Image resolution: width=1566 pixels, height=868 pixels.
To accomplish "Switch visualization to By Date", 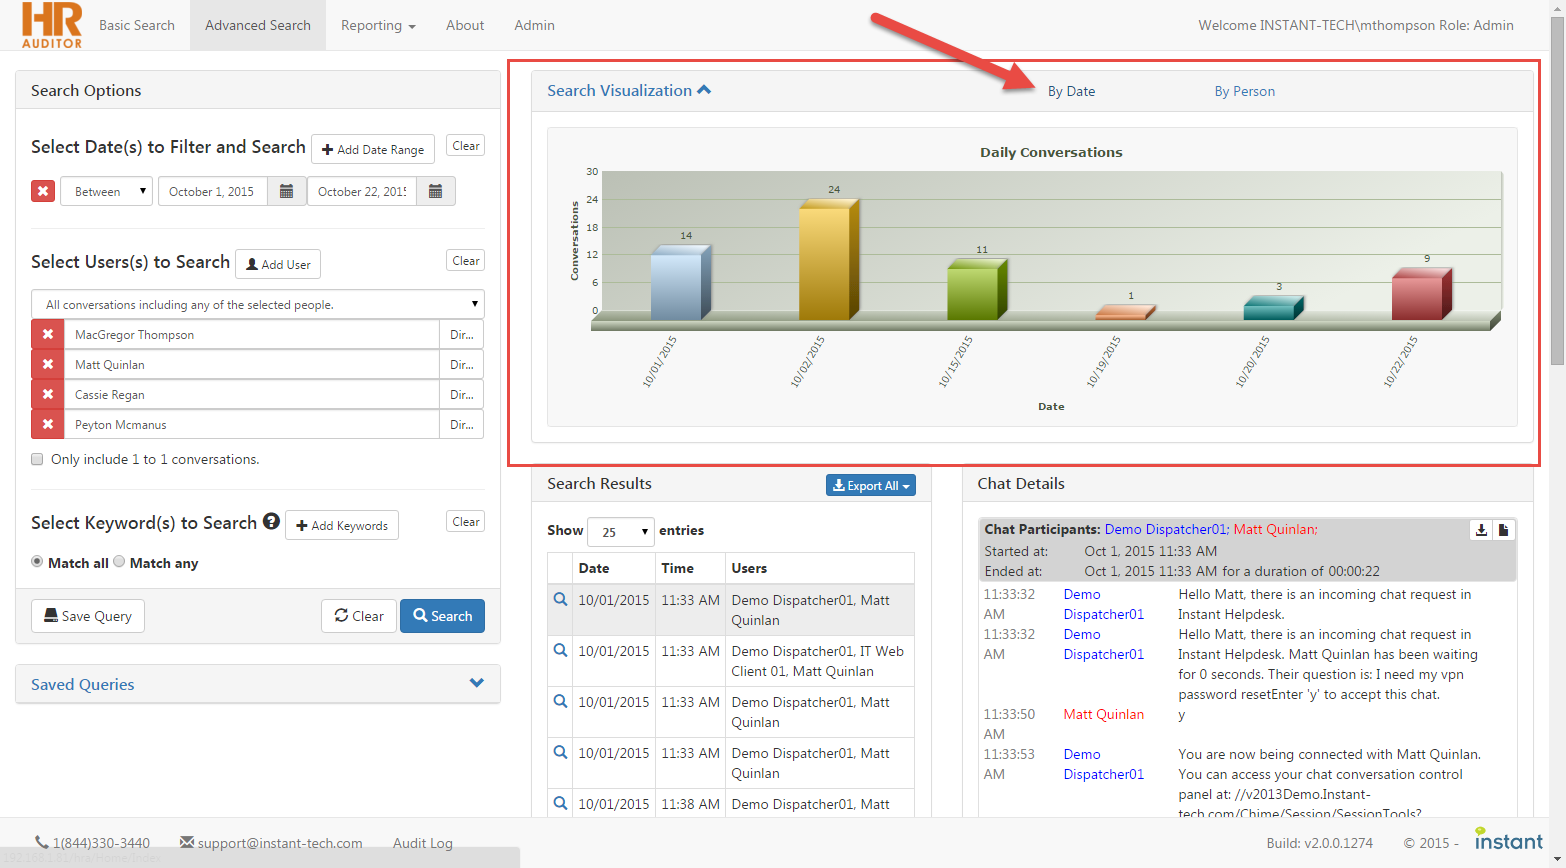I will (x=1071, y=91).
